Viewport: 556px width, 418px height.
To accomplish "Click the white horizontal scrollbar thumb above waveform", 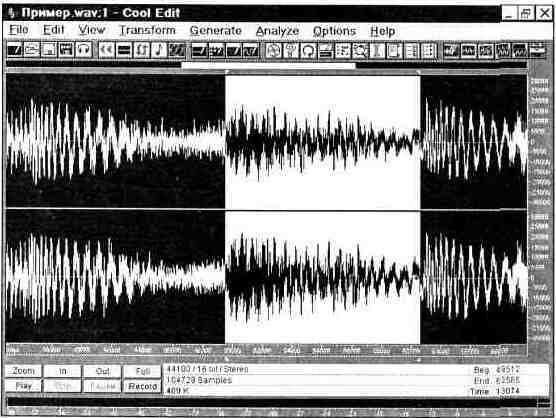I will 268,65.
